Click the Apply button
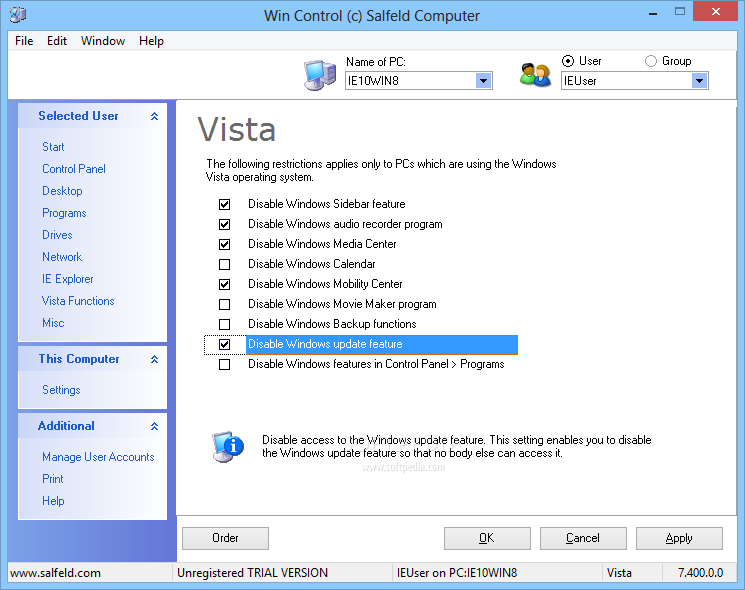The image size is (745, 590). 679,538
